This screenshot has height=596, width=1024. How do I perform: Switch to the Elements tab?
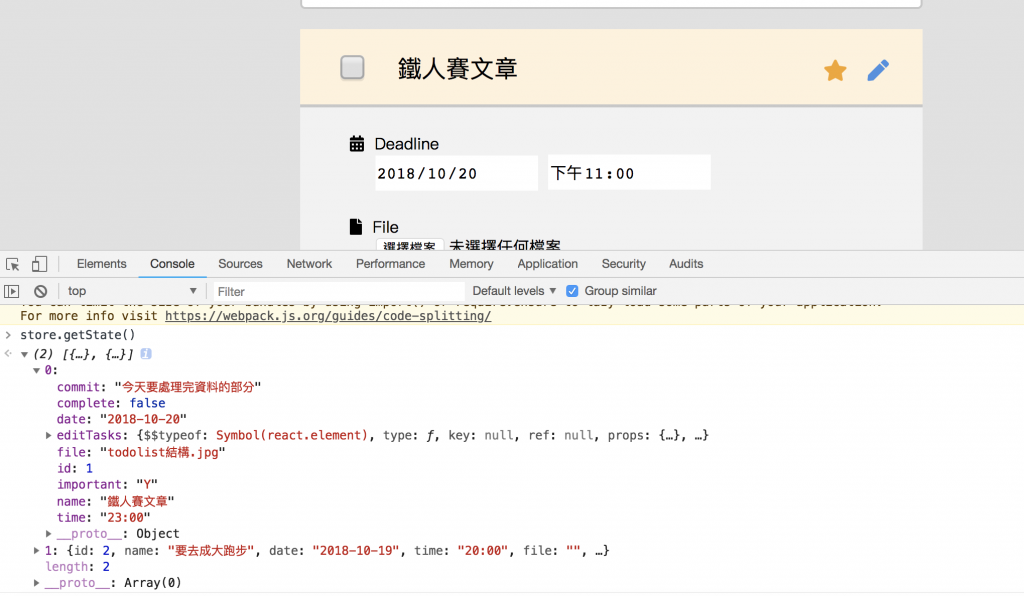click(101, 264)
